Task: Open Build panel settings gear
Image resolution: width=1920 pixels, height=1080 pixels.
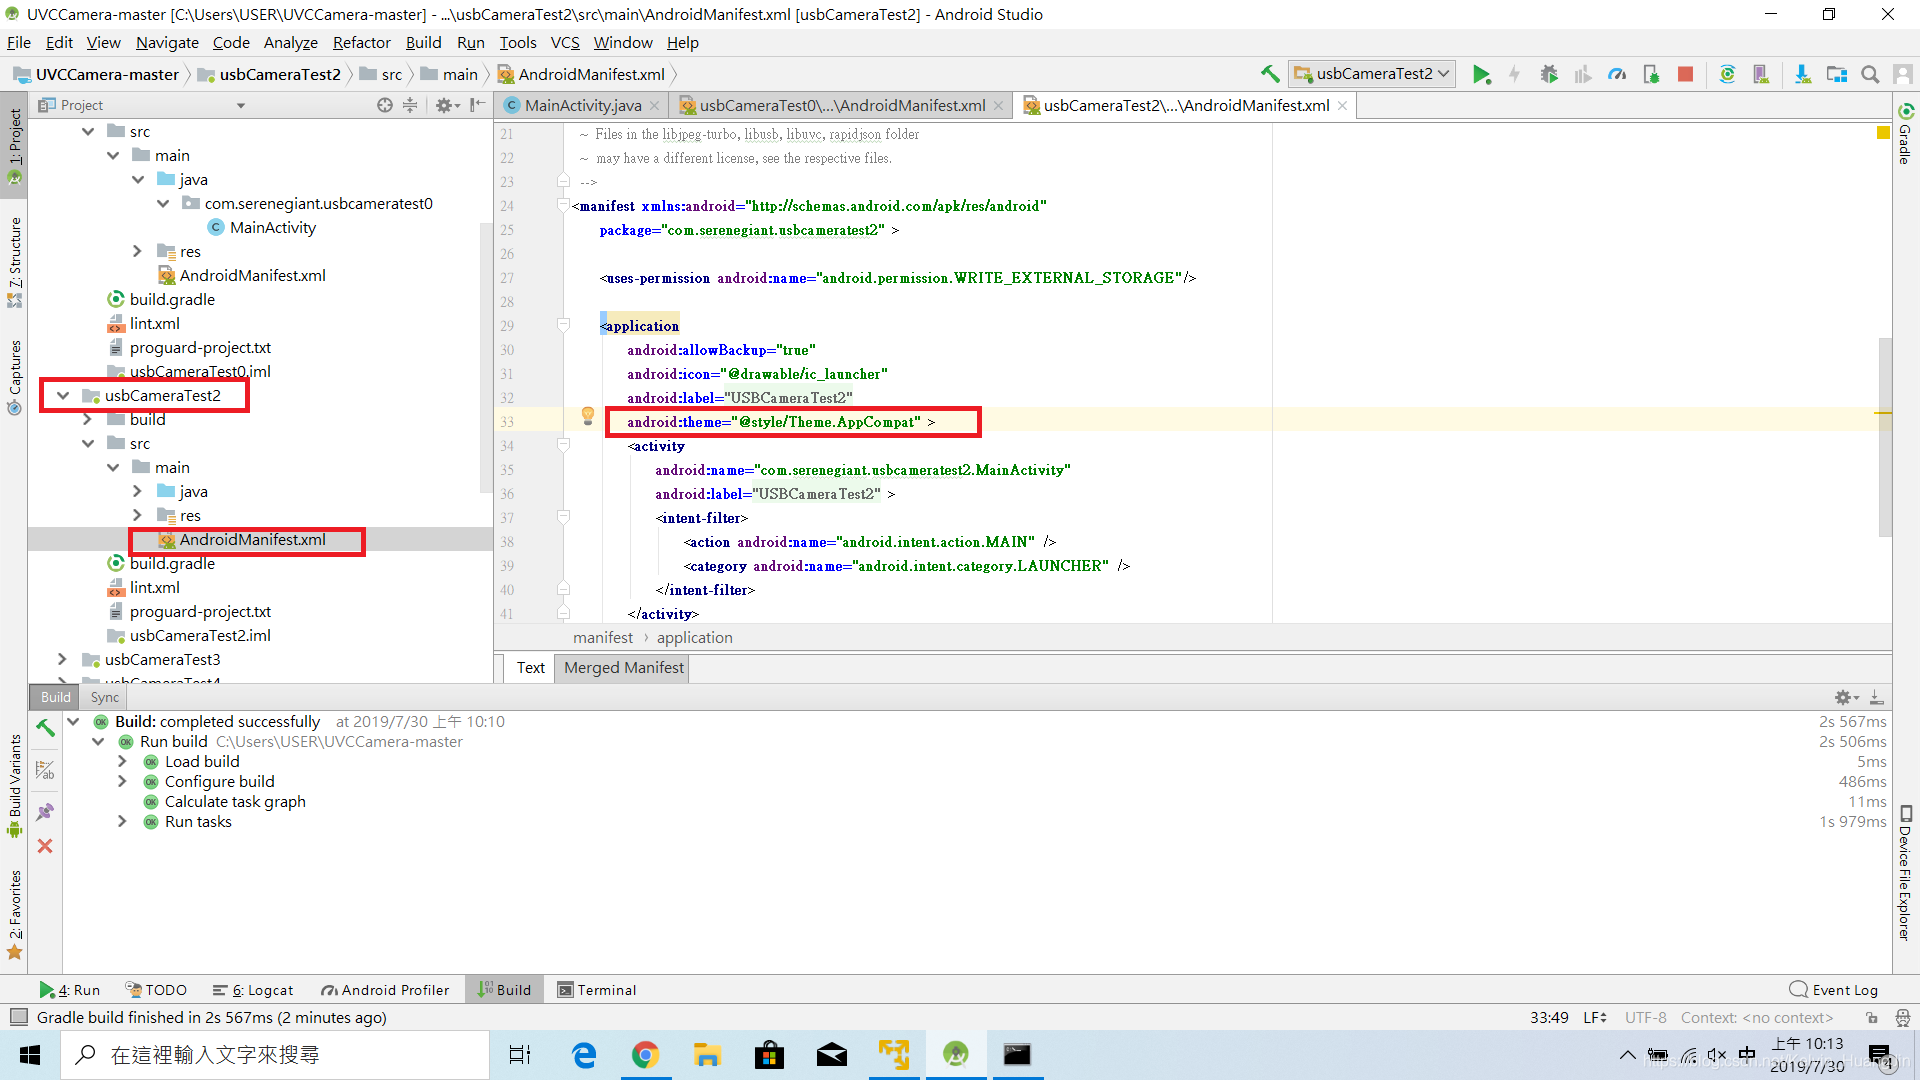Action: [x=1846, y=697]
